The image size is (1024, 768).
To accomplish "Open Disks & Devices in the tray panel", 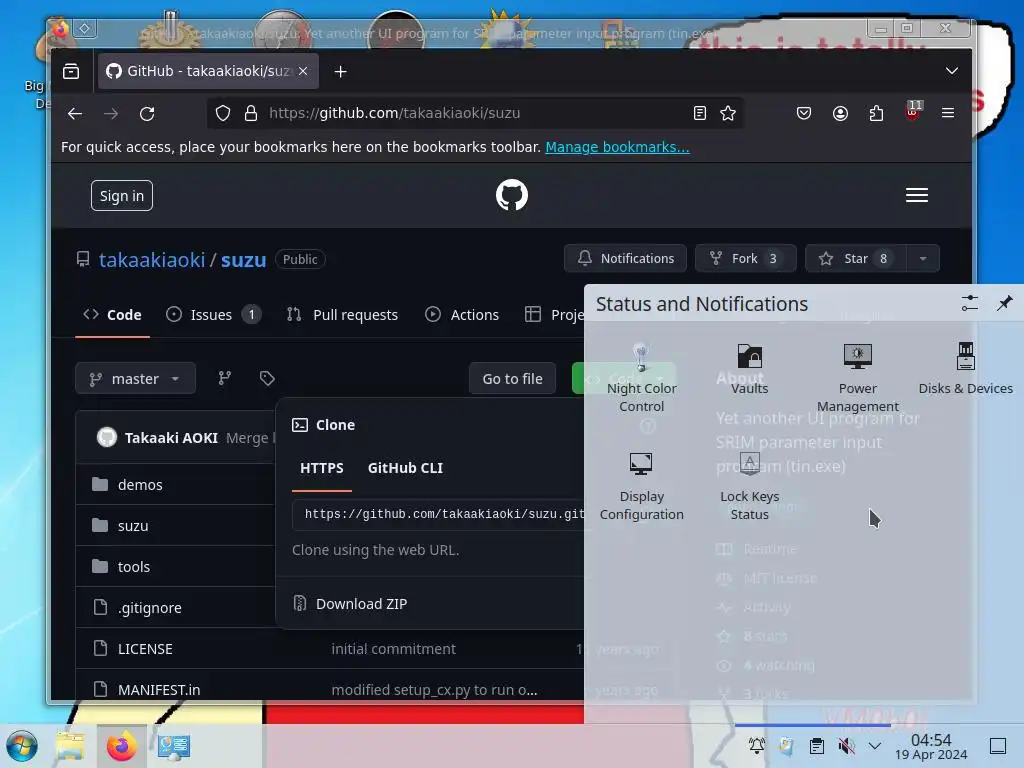I will (965, 369).
